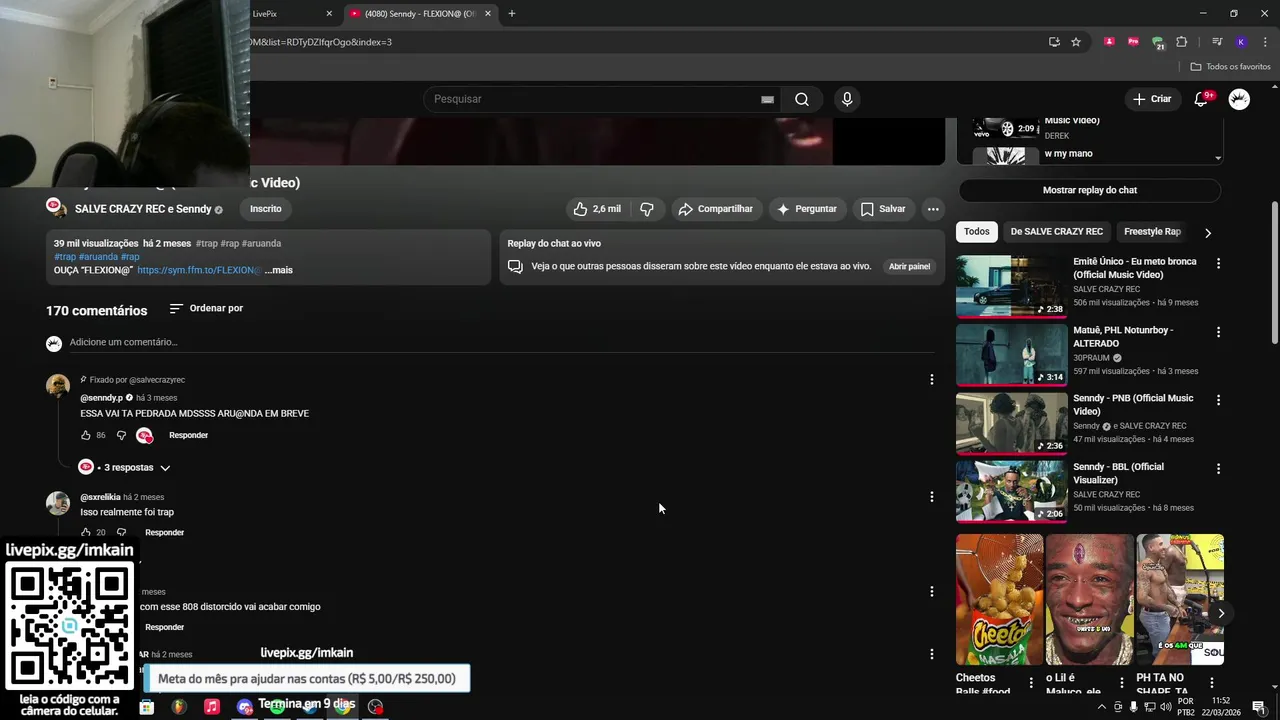The image size is (1280, 720).
Task: Switch to the LivePix browser tab
Action: pyautogui.click(x=290, y=14)
